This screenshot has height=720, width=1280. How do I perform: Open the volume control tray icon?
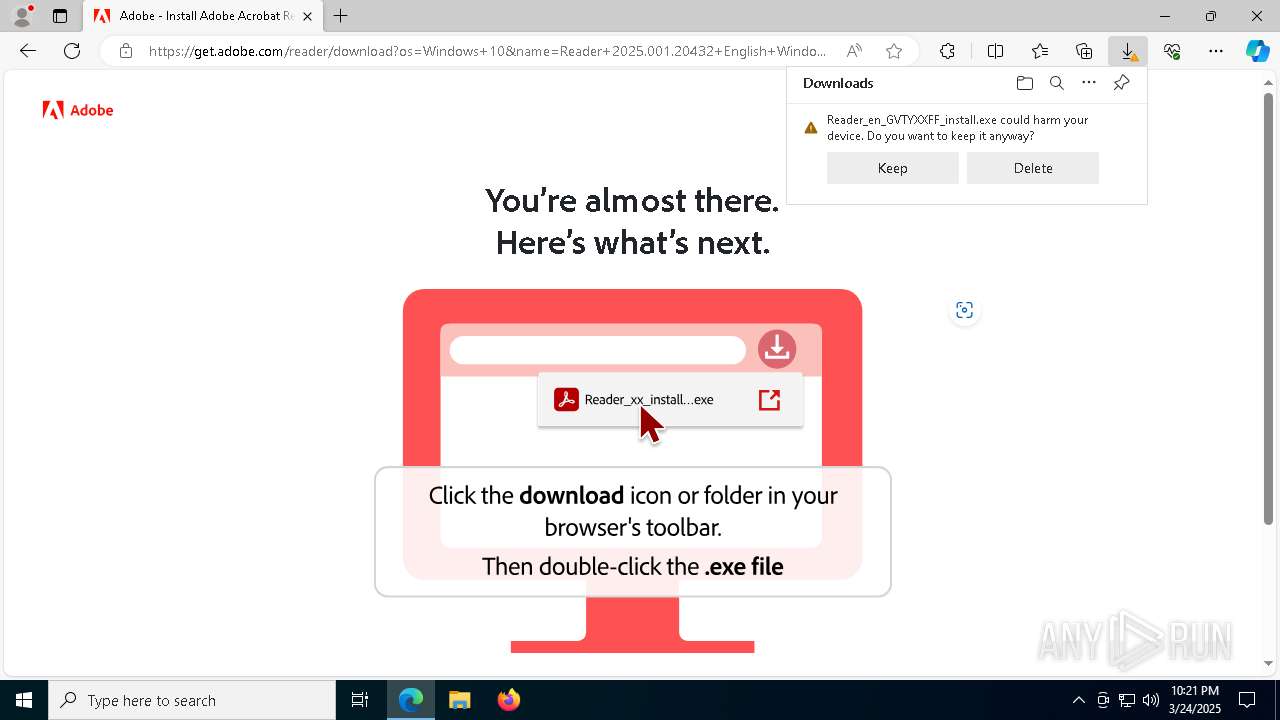(x=1151, y=700)
